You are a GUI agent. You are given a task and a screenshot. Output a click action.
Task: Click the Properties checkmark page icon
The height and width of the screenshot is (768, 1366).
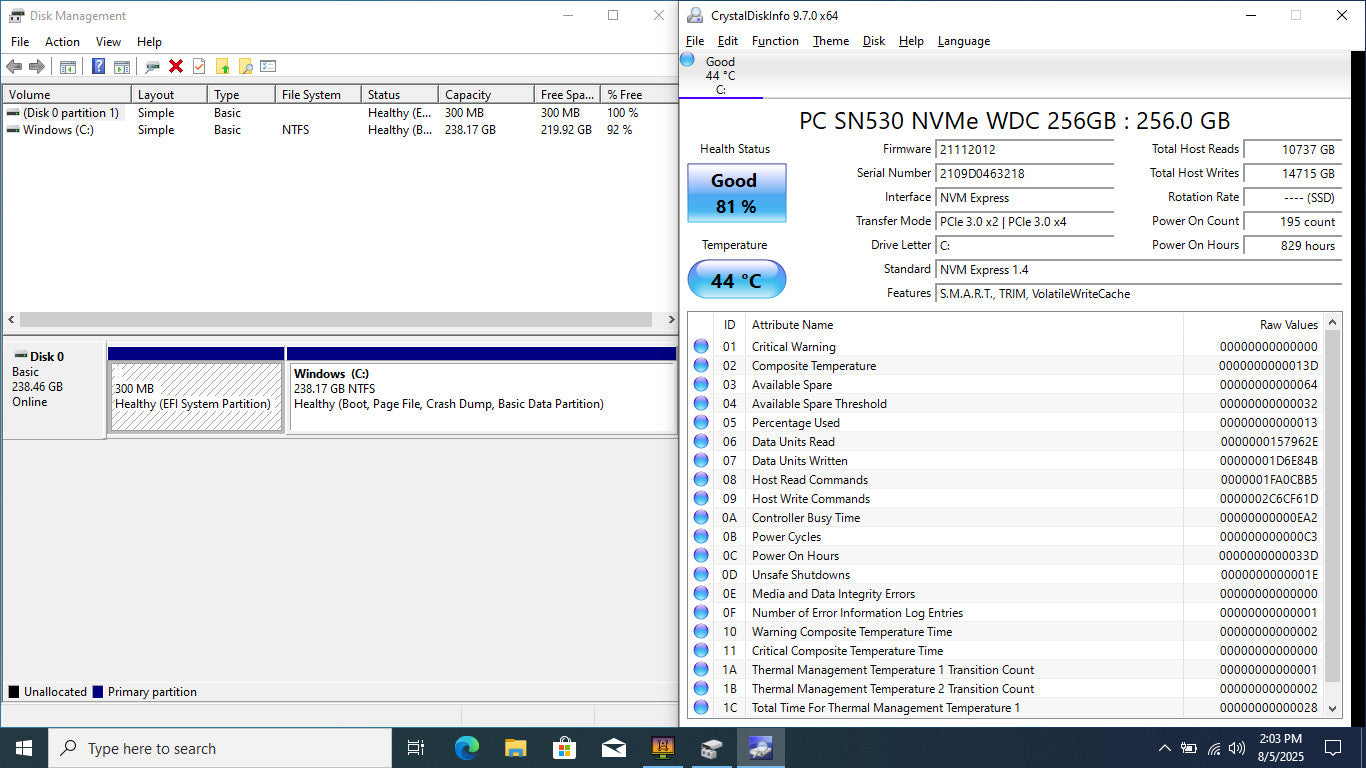tap(199, 67)
